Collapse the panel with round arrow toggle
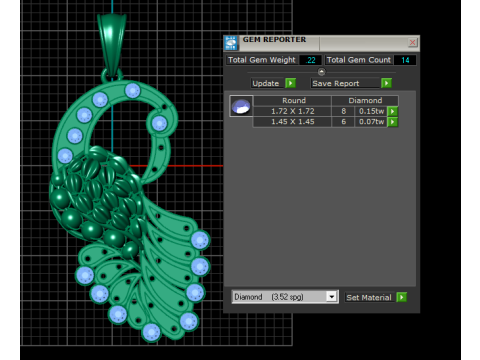Viewport: 480px width, 360px height. pos(321,71)
